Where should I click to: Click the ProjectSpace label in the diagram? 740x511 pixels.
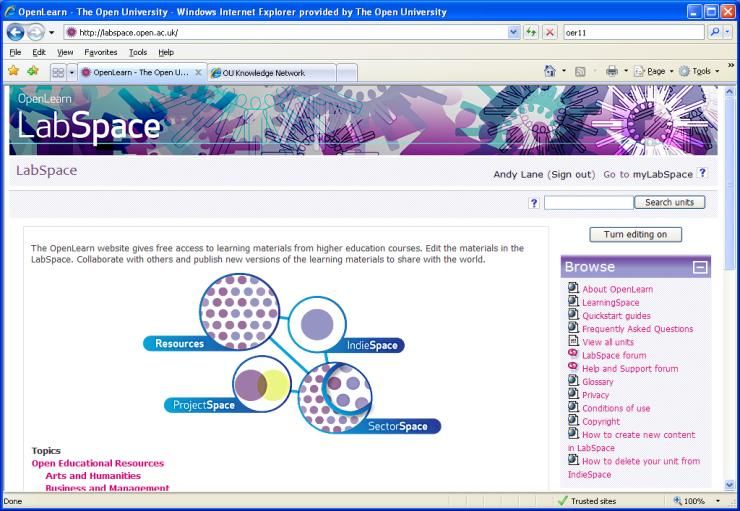pyautogui.click(x=203, y=405)
